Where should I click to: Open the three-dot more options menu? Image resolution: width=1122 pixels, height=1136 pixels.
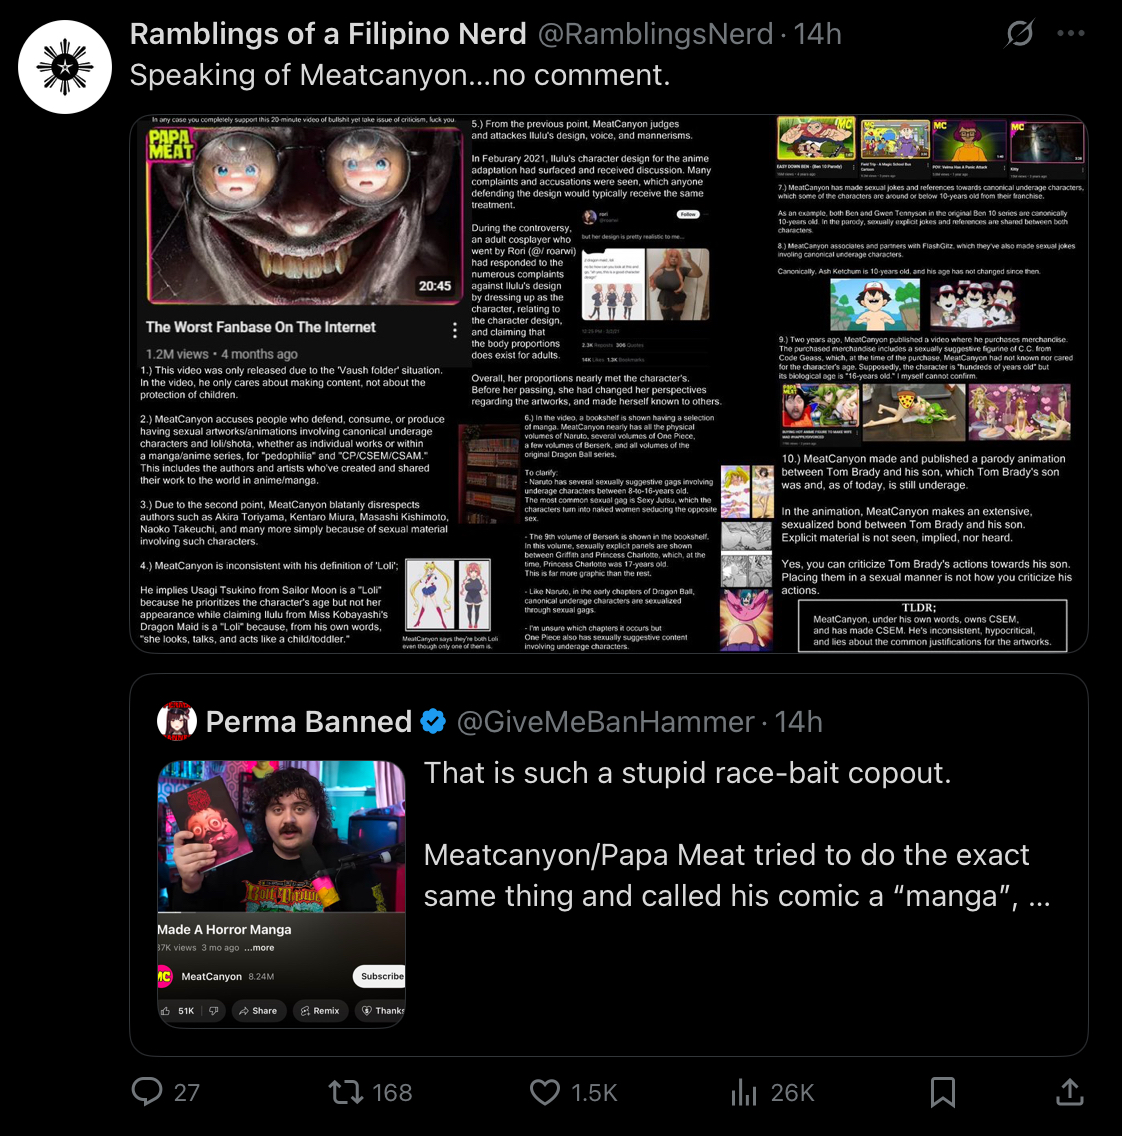(1071, 33)
